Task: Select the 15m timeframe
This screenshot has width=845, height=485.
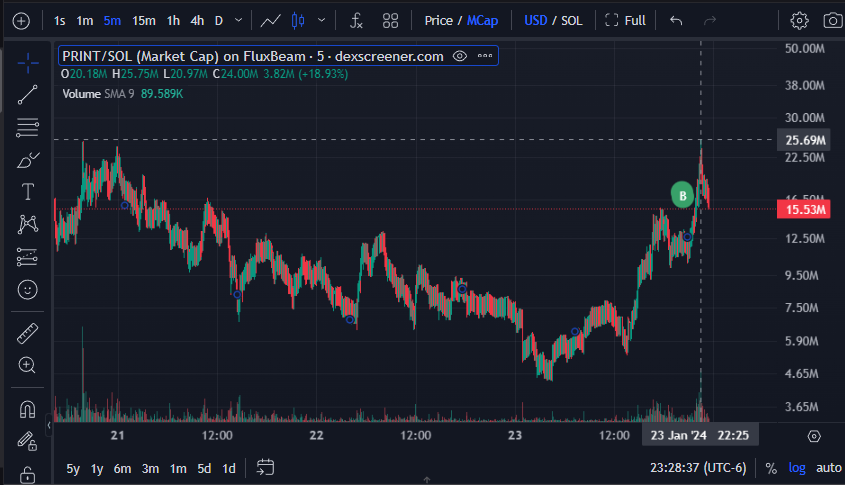Action: 144,21
